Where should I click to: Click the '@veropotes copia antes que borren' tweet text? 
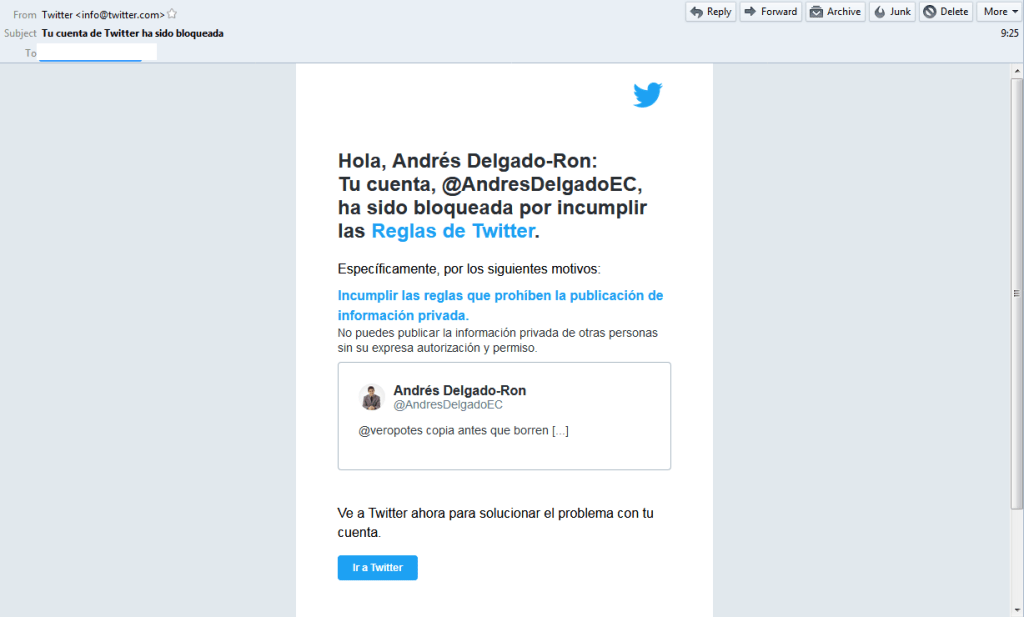(x=463, y=431)
